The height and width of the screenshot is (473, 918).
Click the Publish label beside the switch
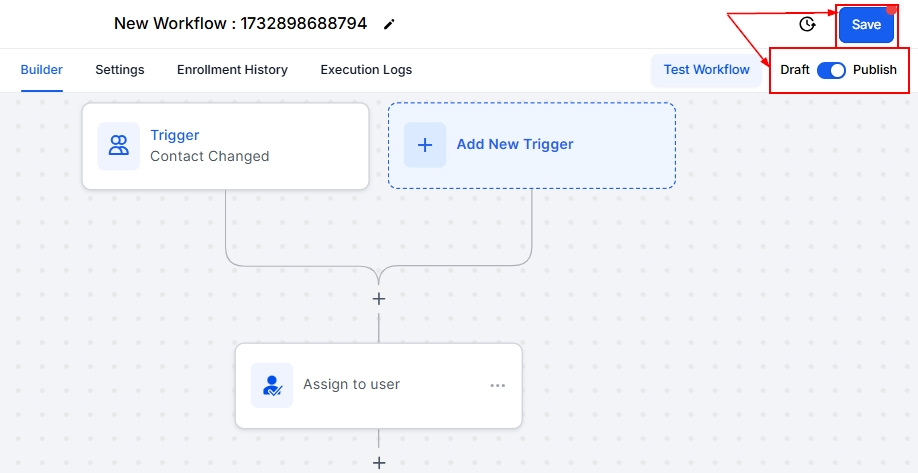tap(875, 70)
